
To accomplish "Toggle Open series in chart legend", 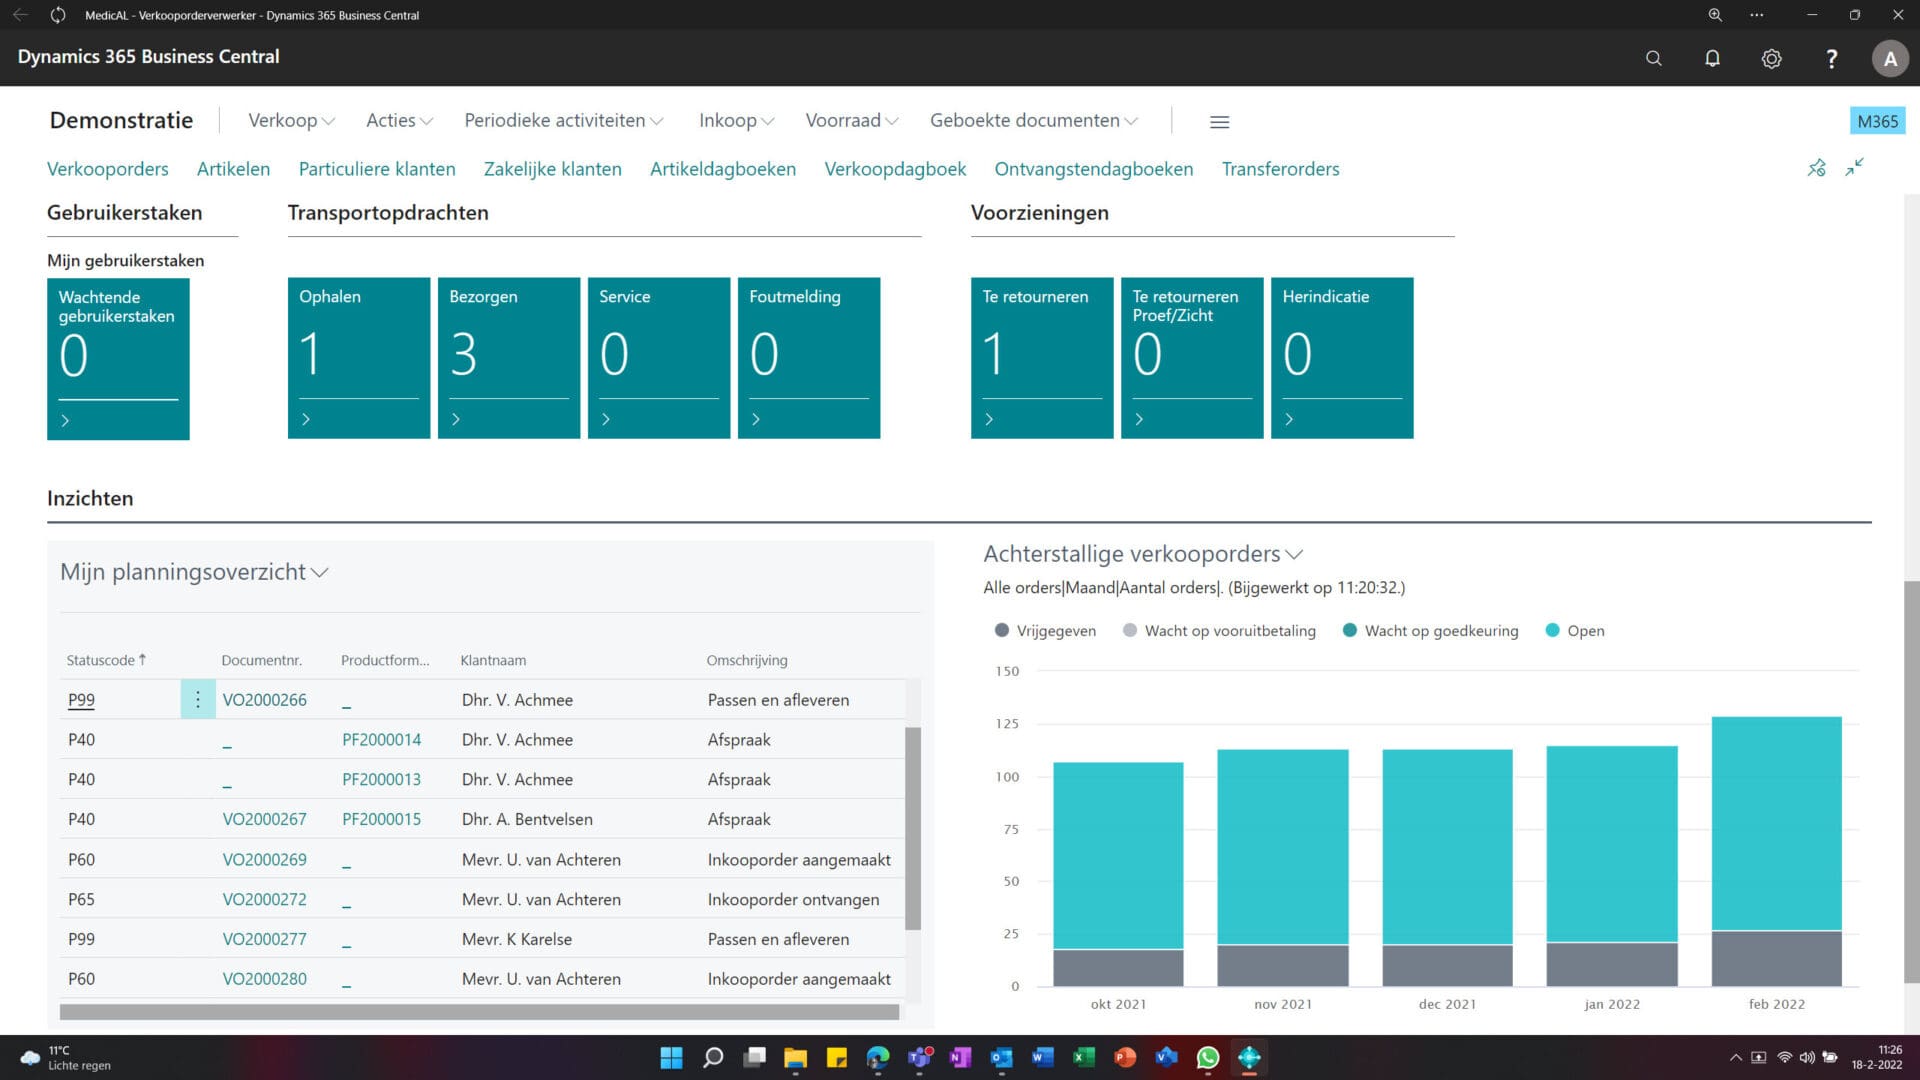I will 1575,630.
